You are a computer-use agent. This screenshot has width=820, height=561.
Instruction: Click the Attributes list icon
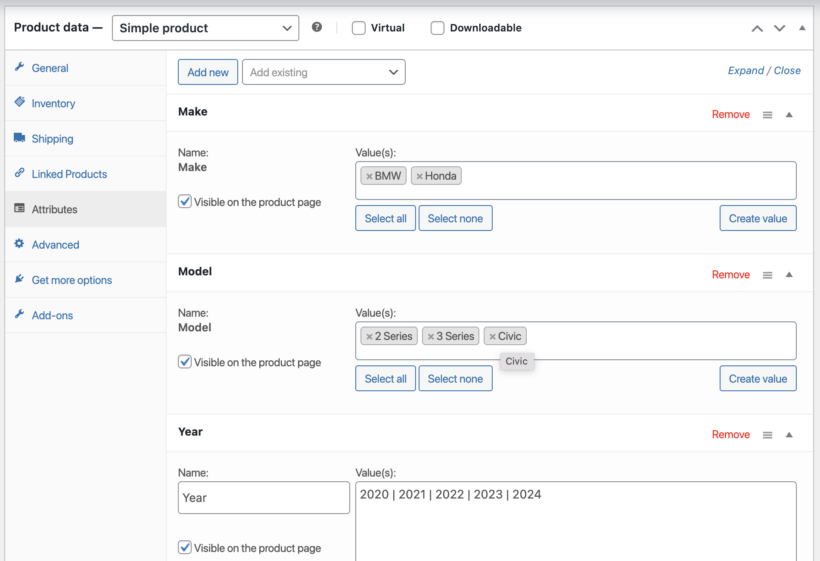point(19,208)
